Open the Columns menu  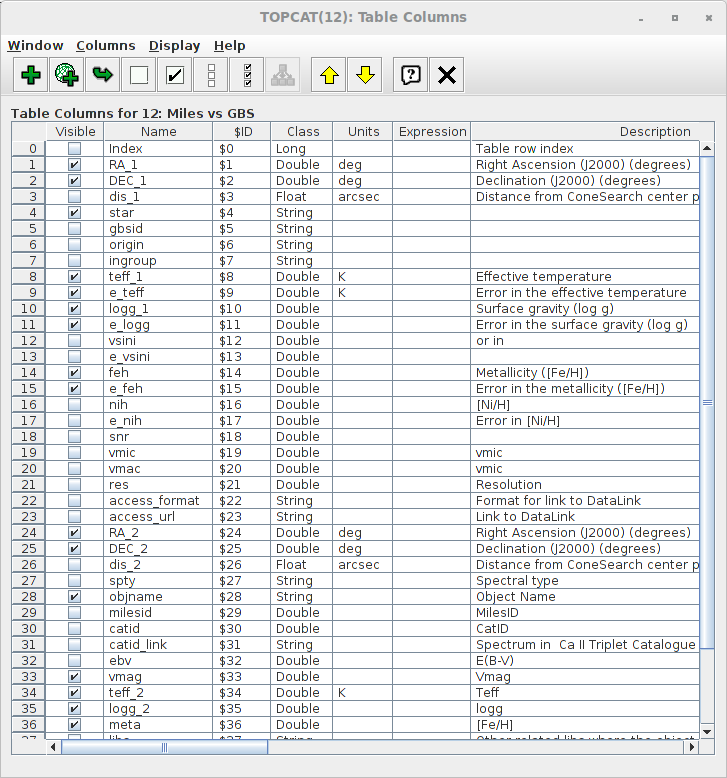point(106,46)
